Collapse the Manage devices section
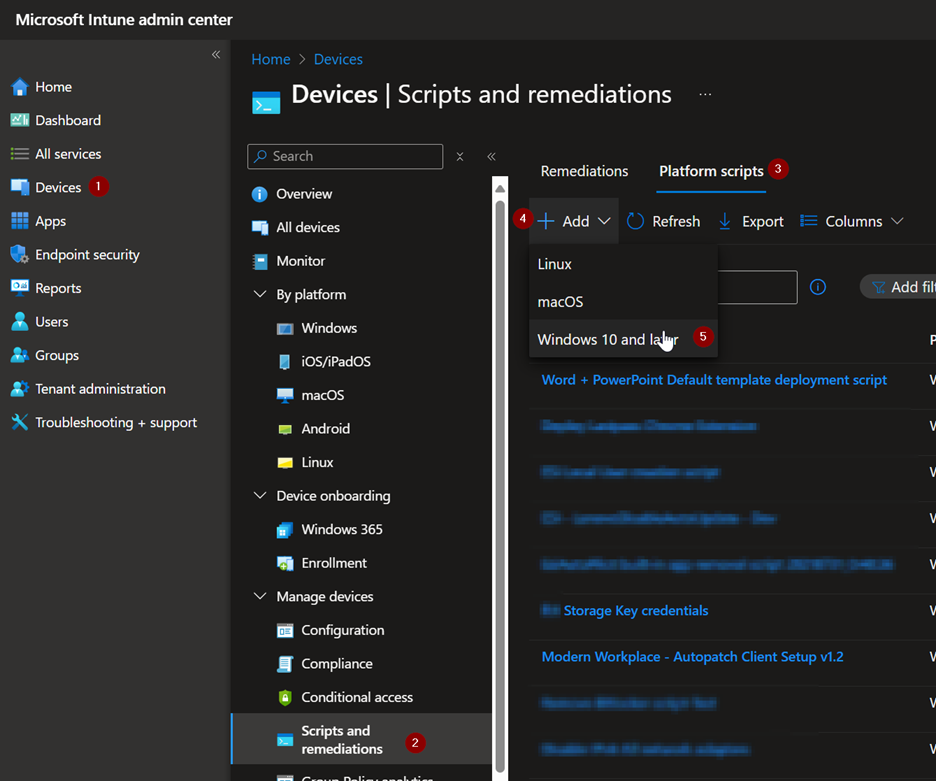 260,596
